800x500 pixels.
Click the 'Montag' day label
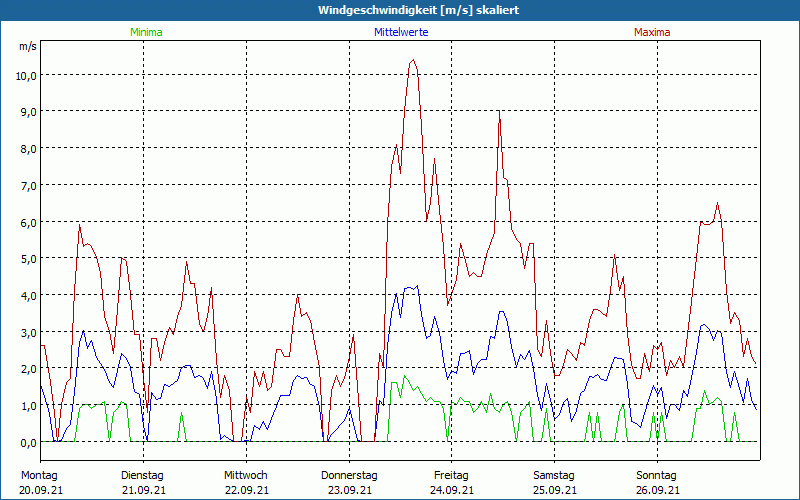[39, 476]
